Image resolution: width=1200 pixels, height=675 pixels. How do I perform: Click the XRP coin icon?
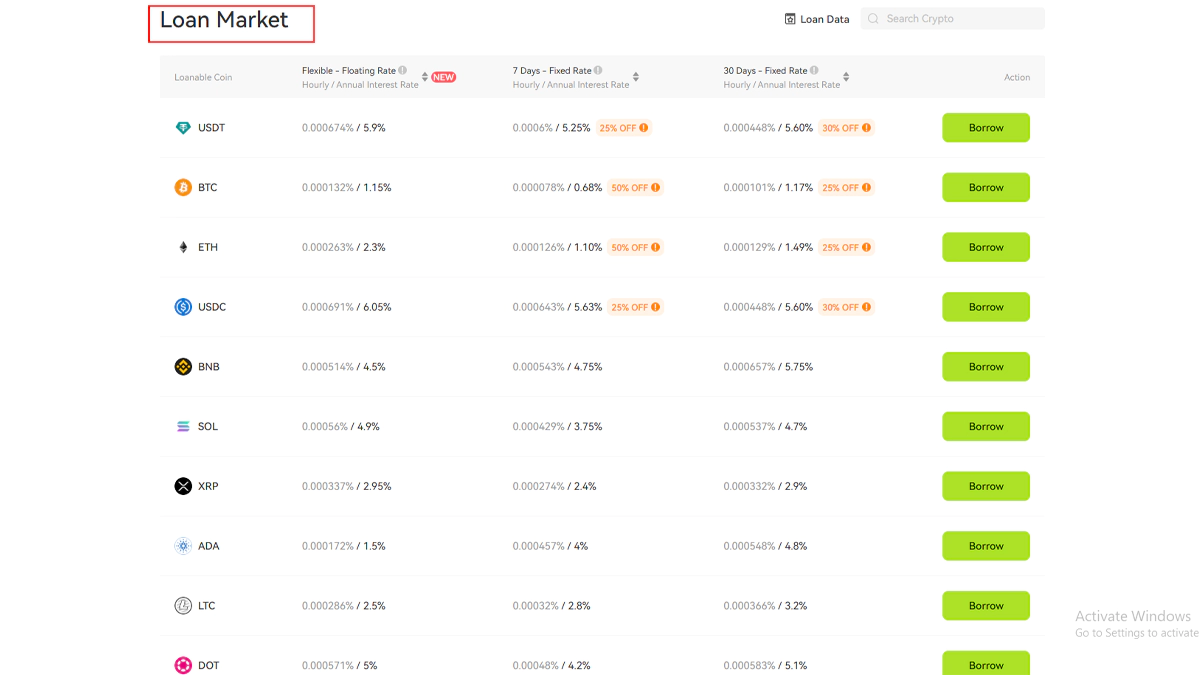183,486
